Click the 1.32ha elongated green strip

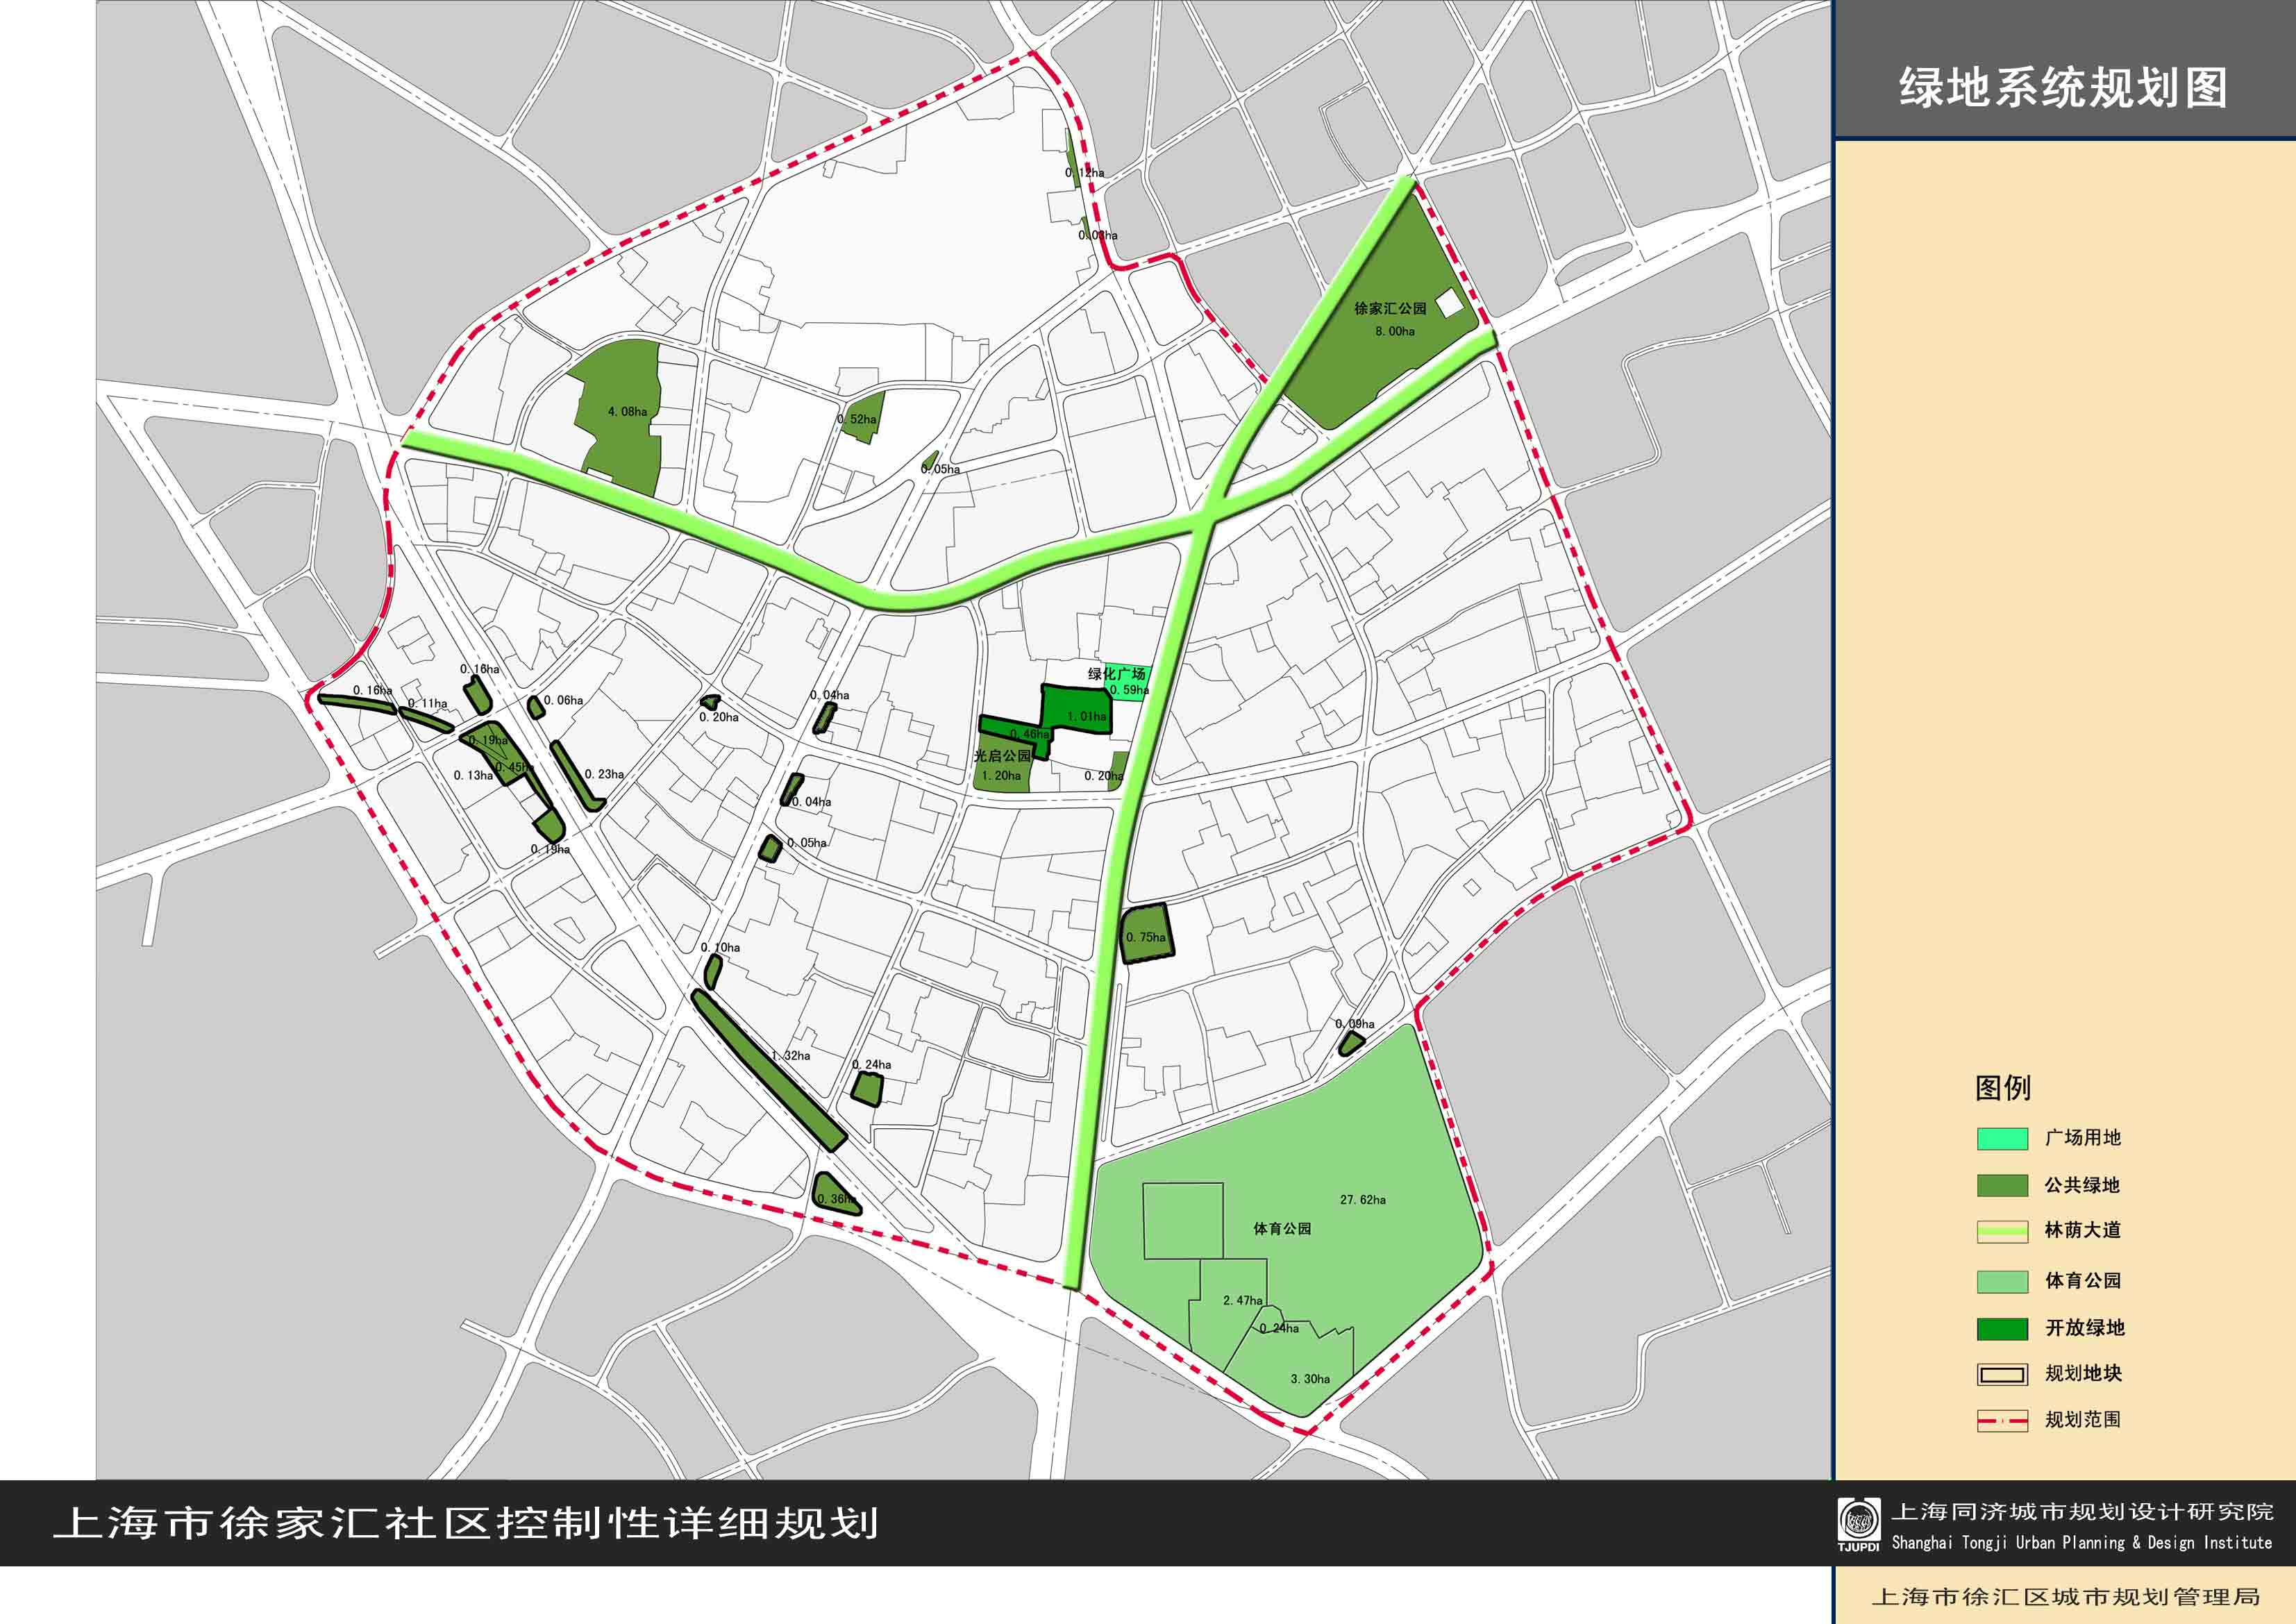768,1070
